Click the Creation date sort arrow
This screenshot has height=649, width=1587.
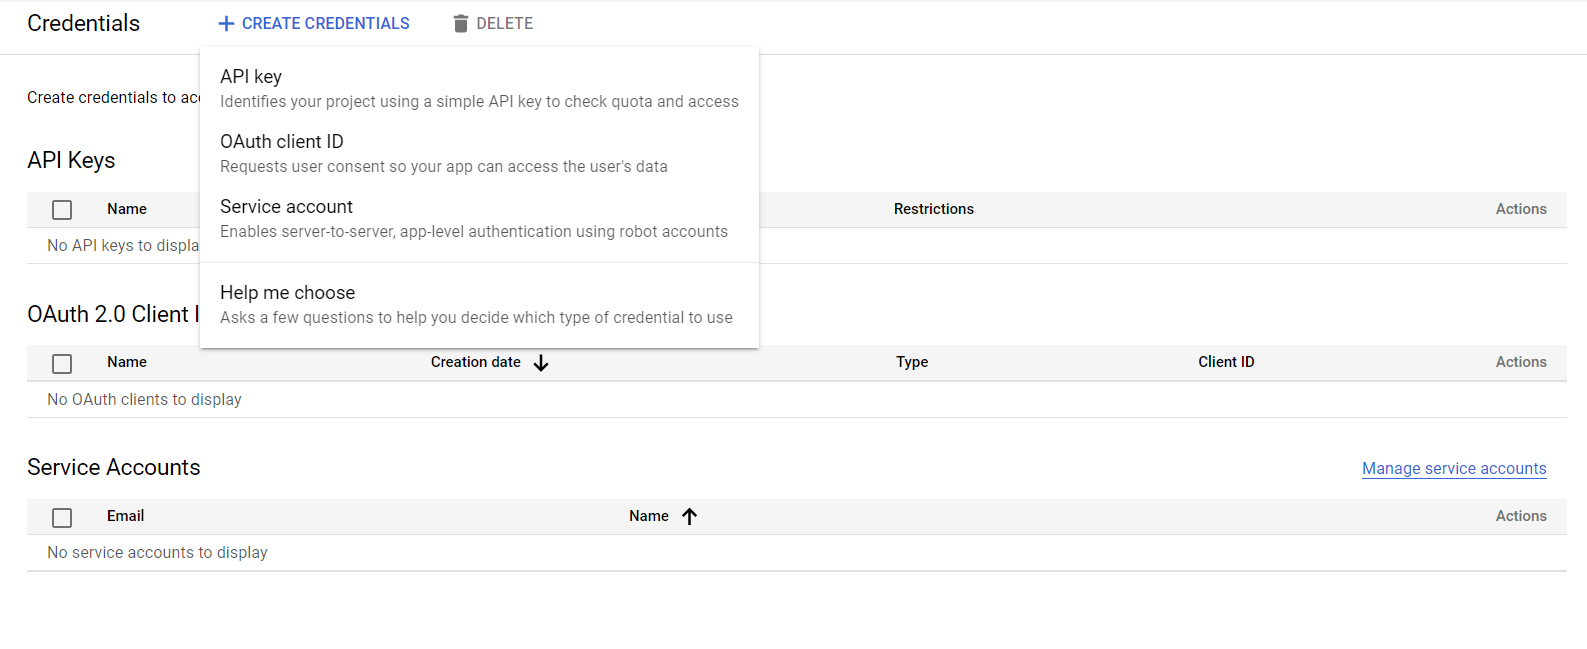541,363
